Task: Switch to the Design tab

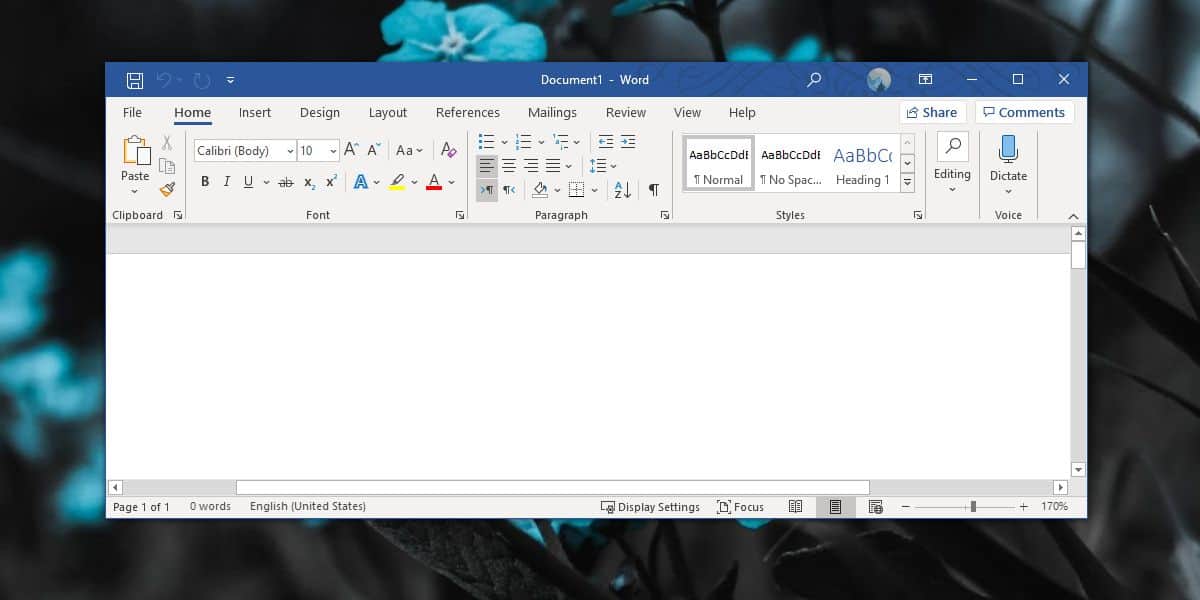Action: [320, 112]
